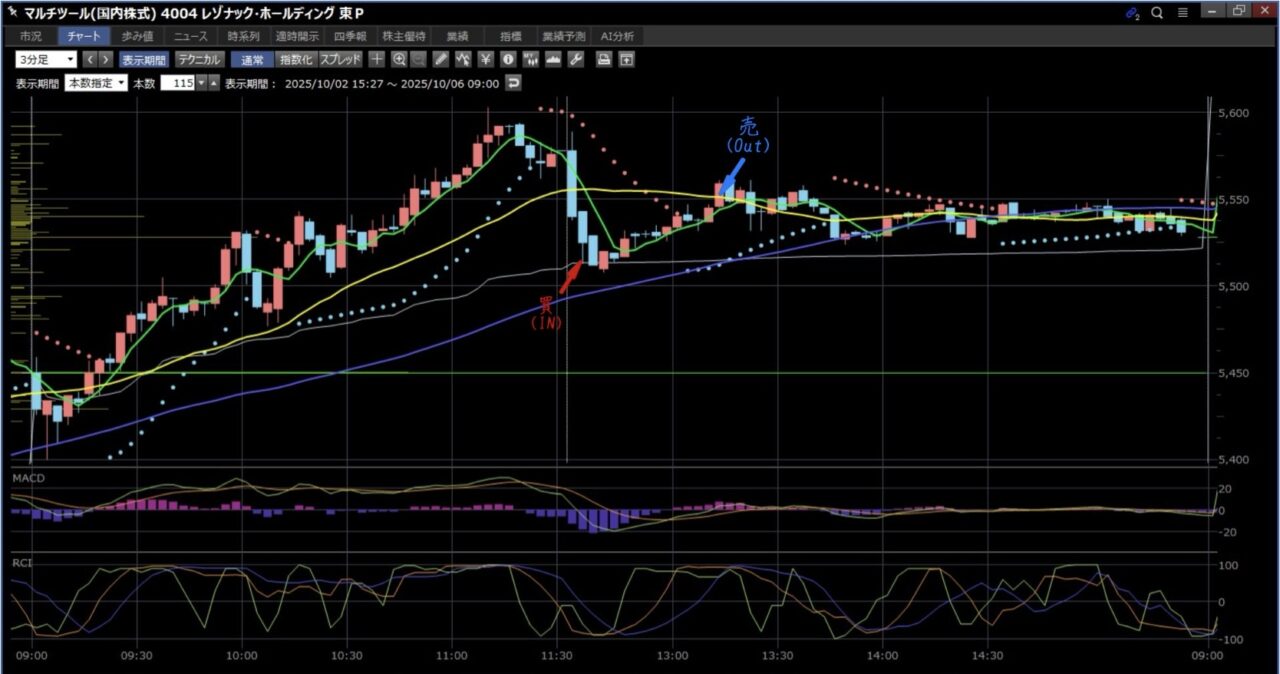Image resolution: width=1280 pixels, height=674 pixels.
Task: Open the stock search magnifier in title bar
Action: coord(1157,12)
